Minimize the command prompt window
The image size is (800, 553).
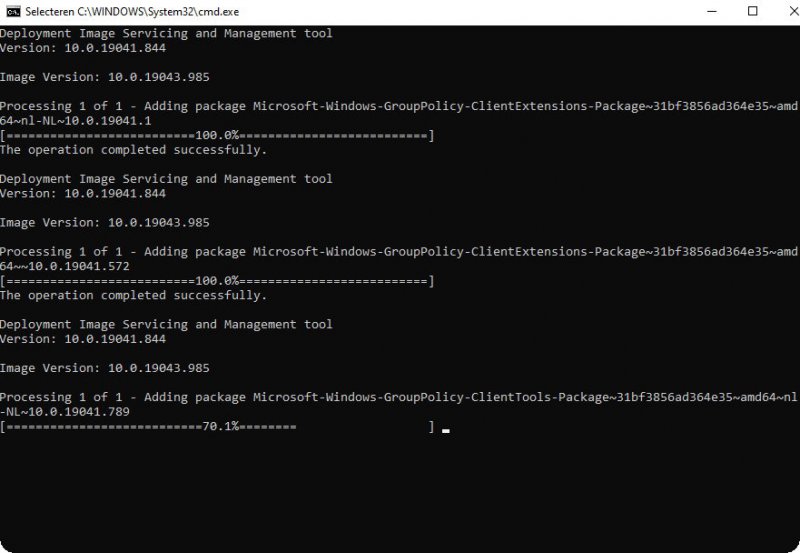click(707, 11)
